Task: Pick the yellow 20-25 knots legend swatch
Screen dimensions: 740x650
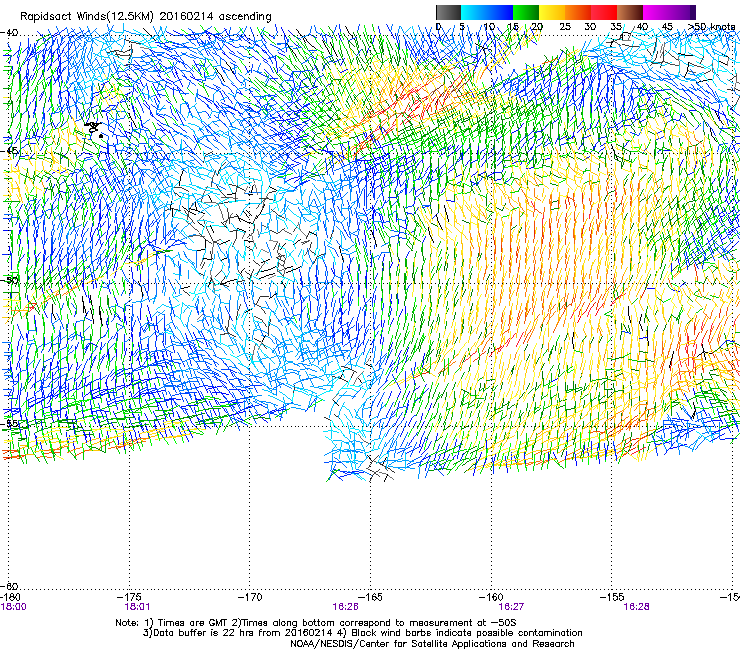Action: tap(552, 12)
